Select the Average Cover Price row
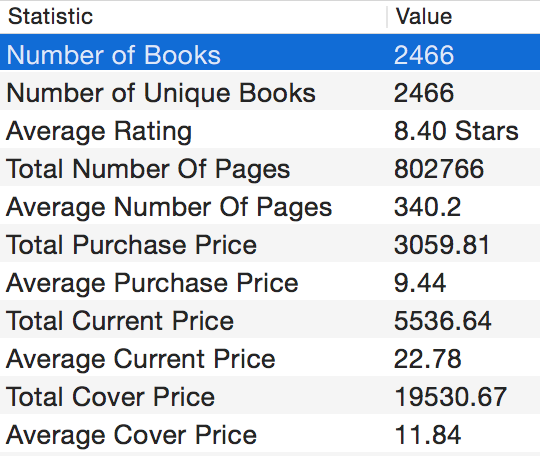This screenshot has height=456, width=540. [270, 434]
